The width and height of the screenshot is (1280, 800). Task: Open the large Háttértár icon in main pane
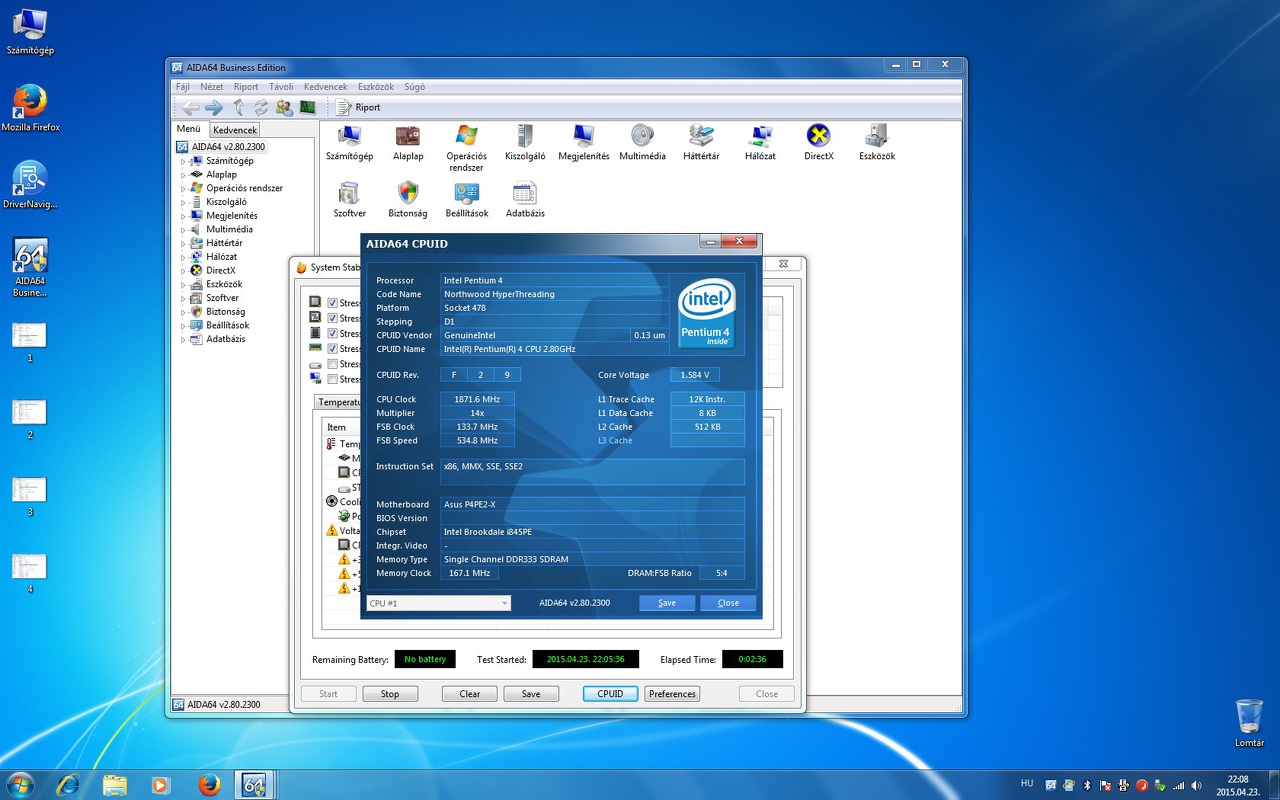701,142
